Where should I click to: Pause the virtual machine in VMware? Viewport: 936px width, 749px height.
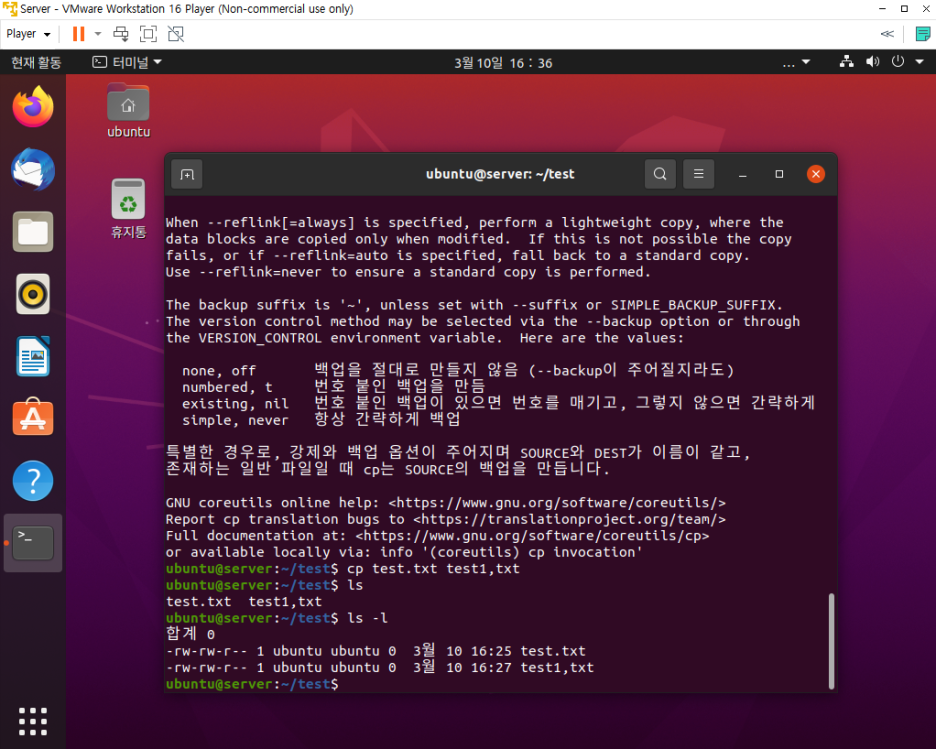[x=78, y=34]
